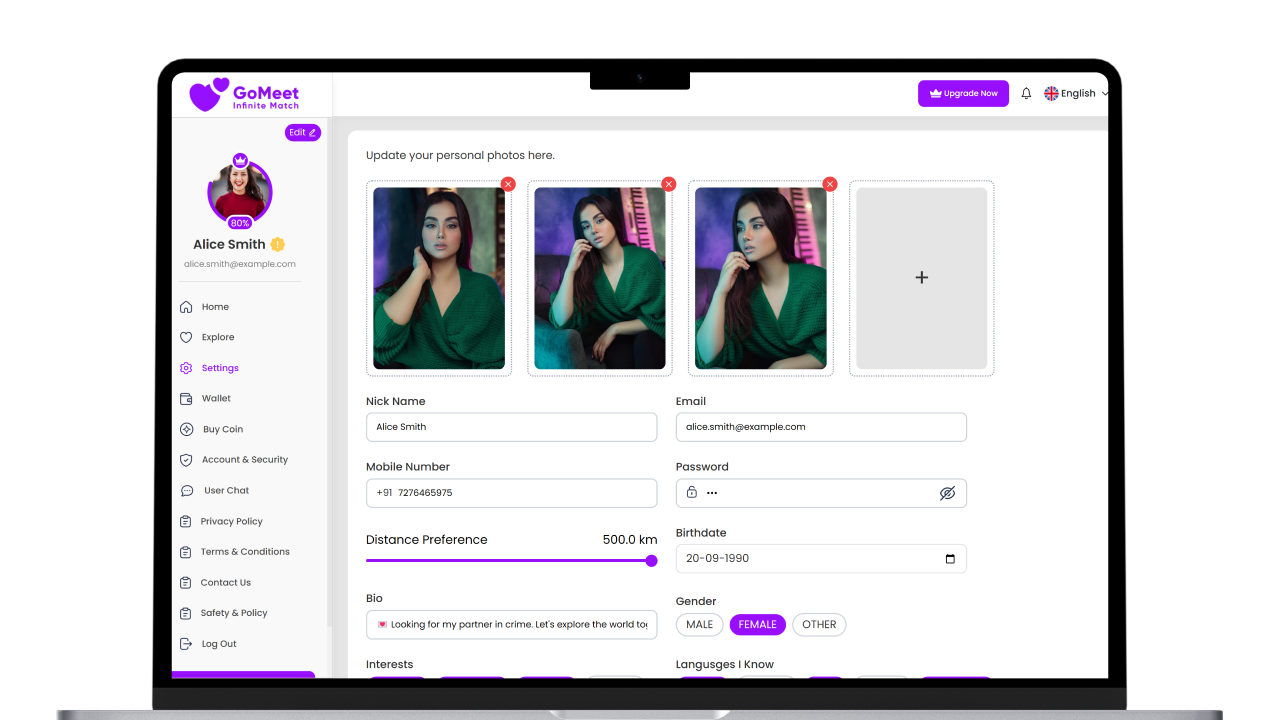Open User Chat in sidebar
Viewport: 1280px width, 720px height.
[x=226, y=491]
